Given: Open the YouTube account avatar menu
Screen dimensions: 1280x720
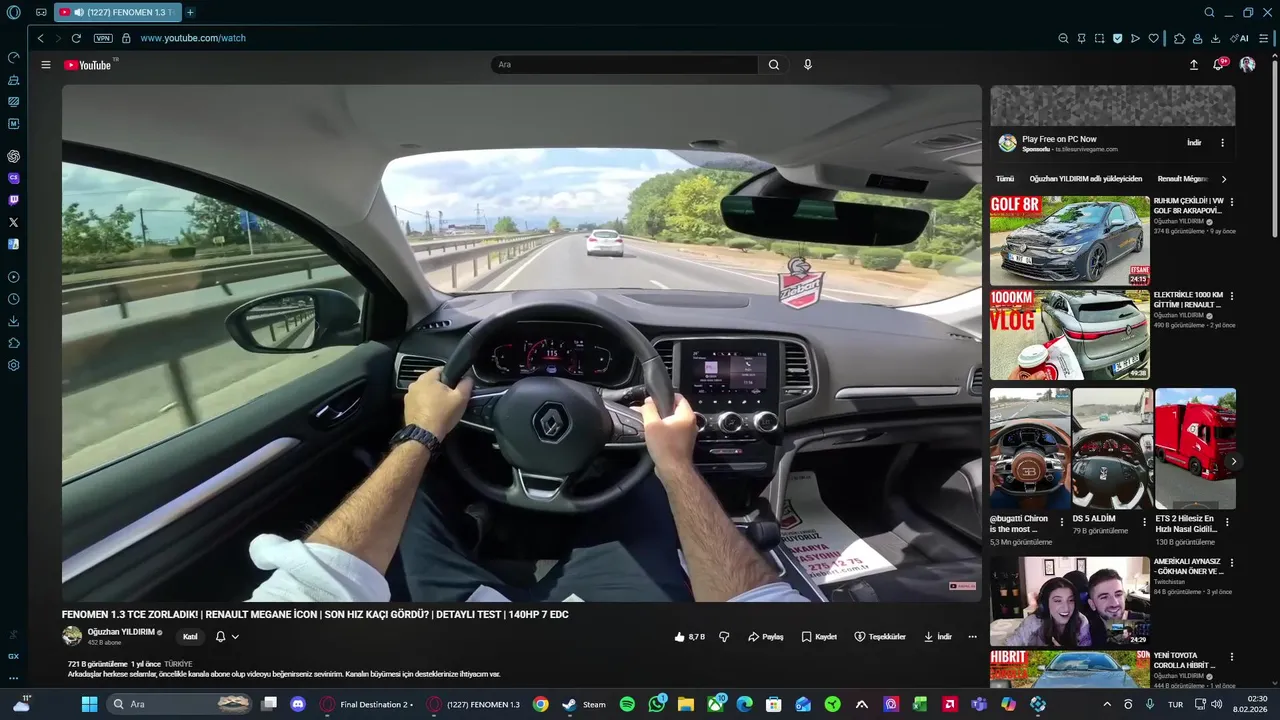Looking at the screenshot, I should click(1247, 64).
